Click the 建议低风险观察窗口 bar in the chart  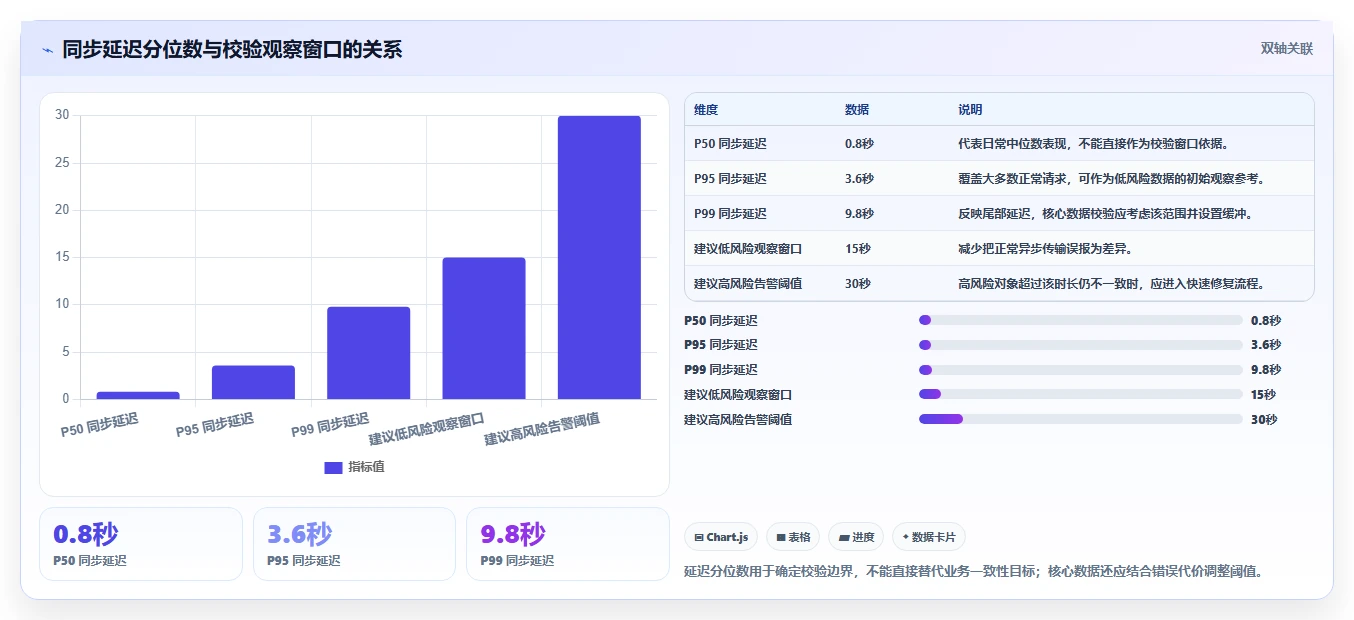tap(484, 328)
